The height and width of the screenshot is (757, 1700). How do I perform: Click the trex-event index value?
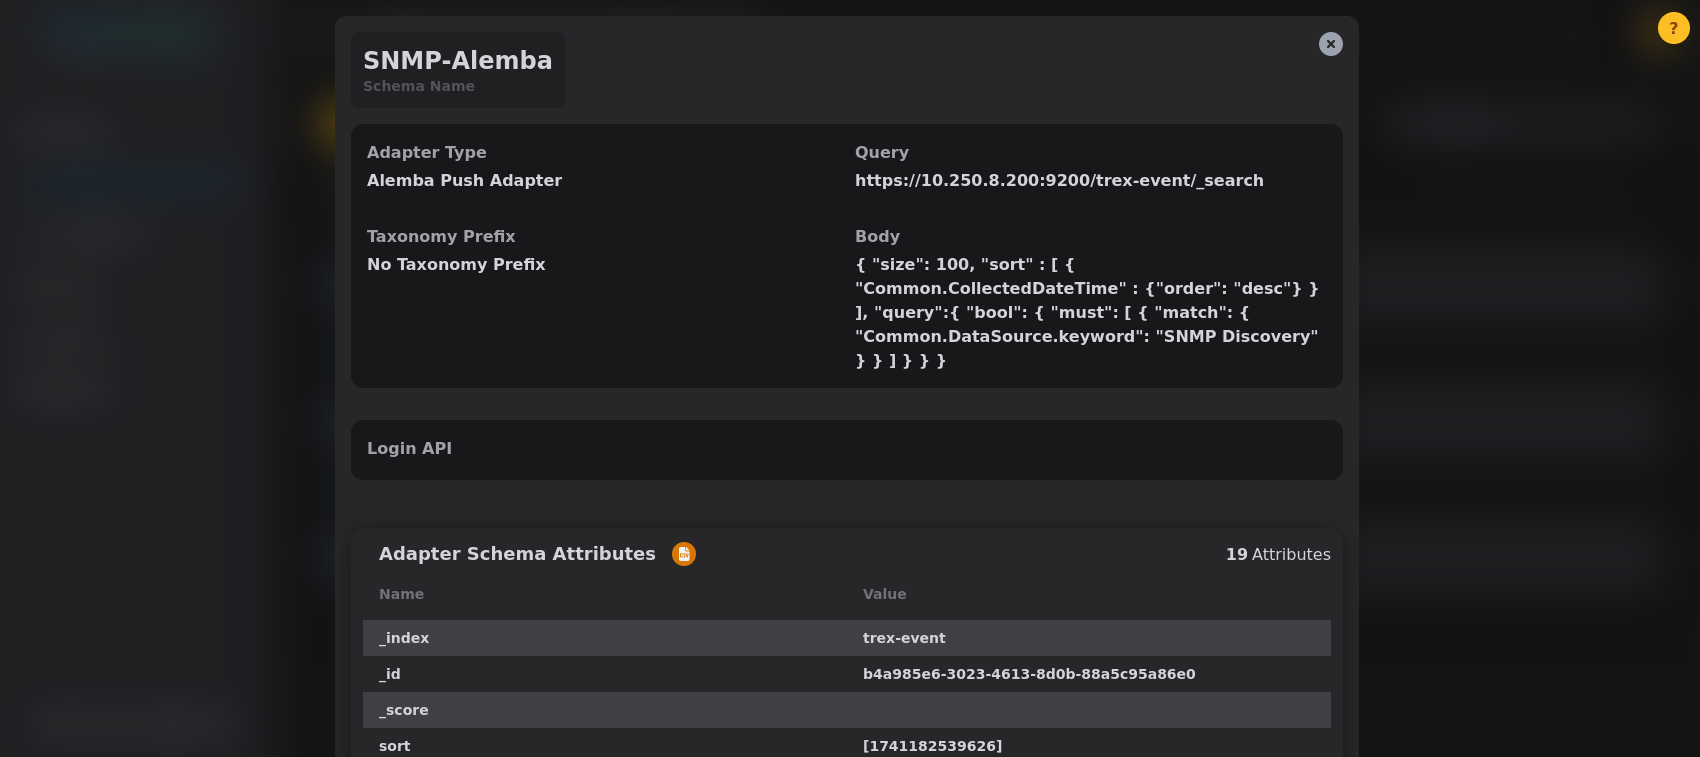pyautogui.click(x=903, y=638)
